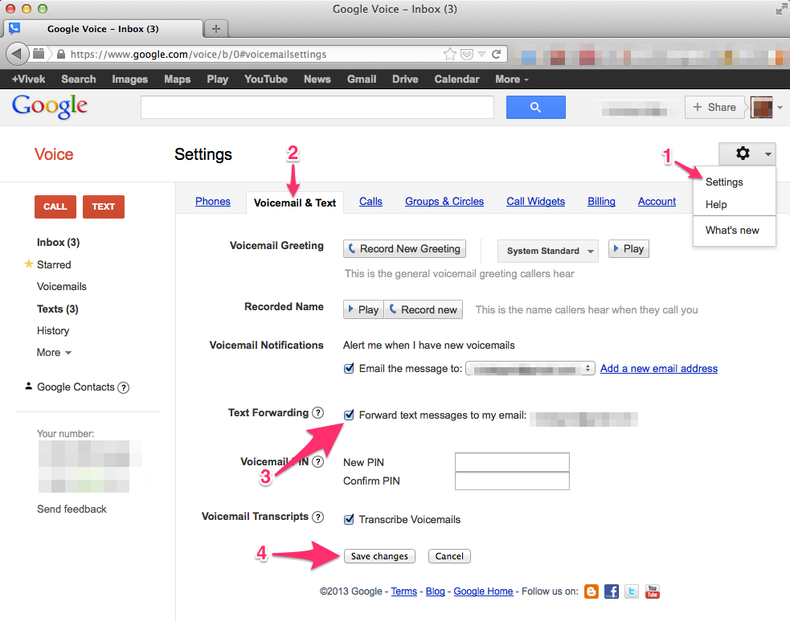The width and height of the screenshot is (790, 622).
Task: Click the blue search magnifier button
Action: click(x=536, y=107)
